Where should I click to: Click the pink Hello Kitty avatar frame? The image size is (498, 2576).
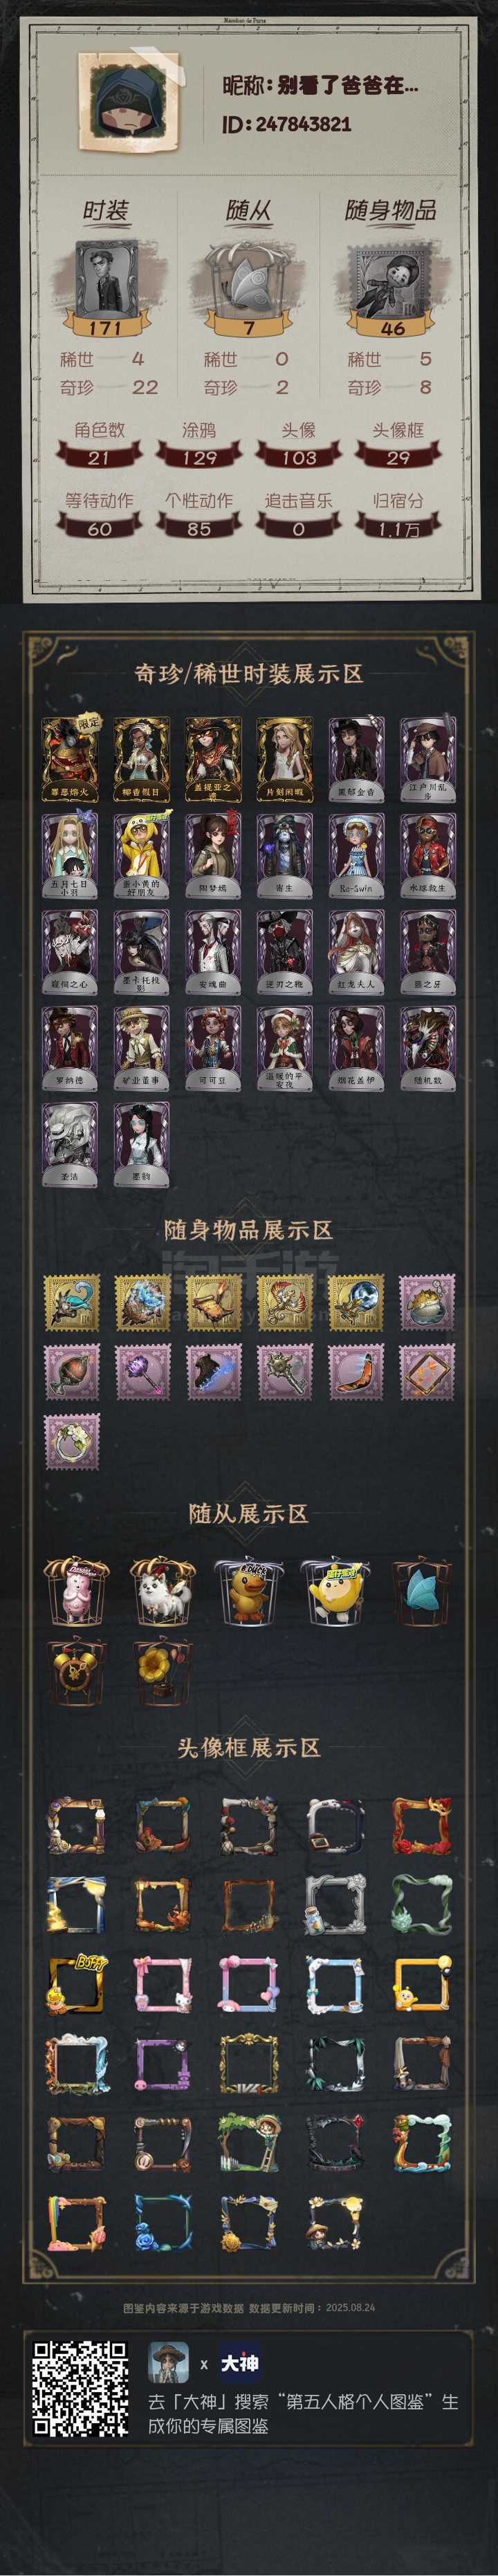163,1985
